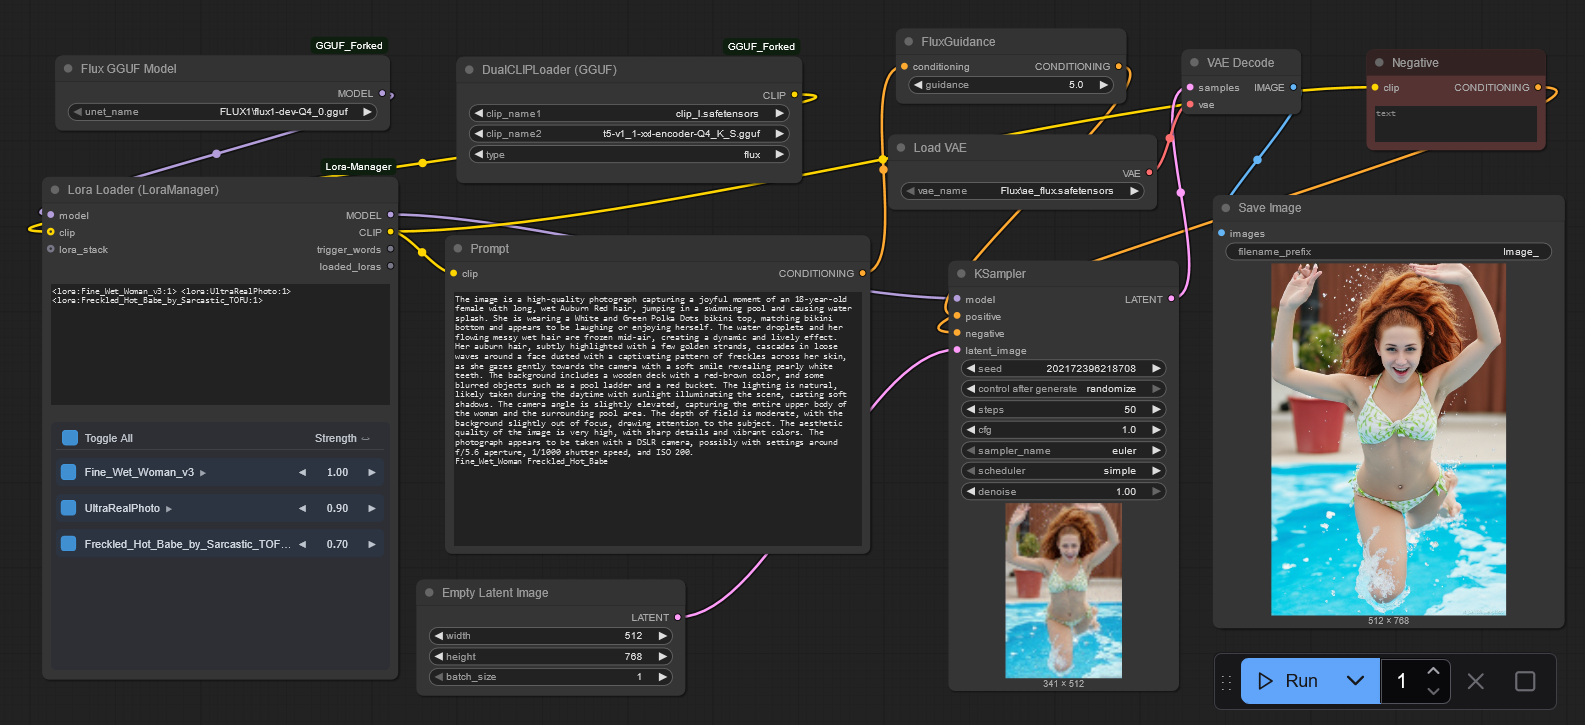The height and width of the screenshot is (725, 1585).
Task: Open the sampler_name dropdown set to euler
Action: pos(1062,451)
